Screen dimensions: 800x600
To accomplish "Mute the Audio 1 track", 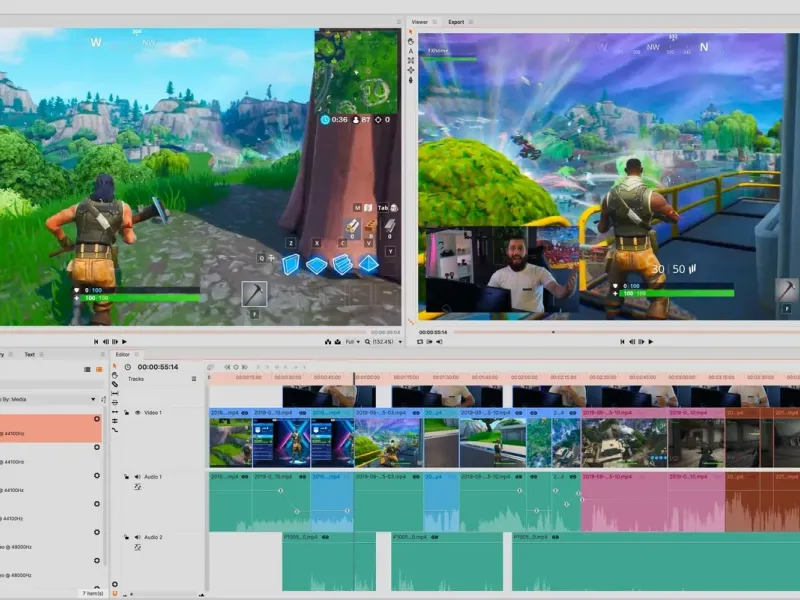I will click(137, 477).
